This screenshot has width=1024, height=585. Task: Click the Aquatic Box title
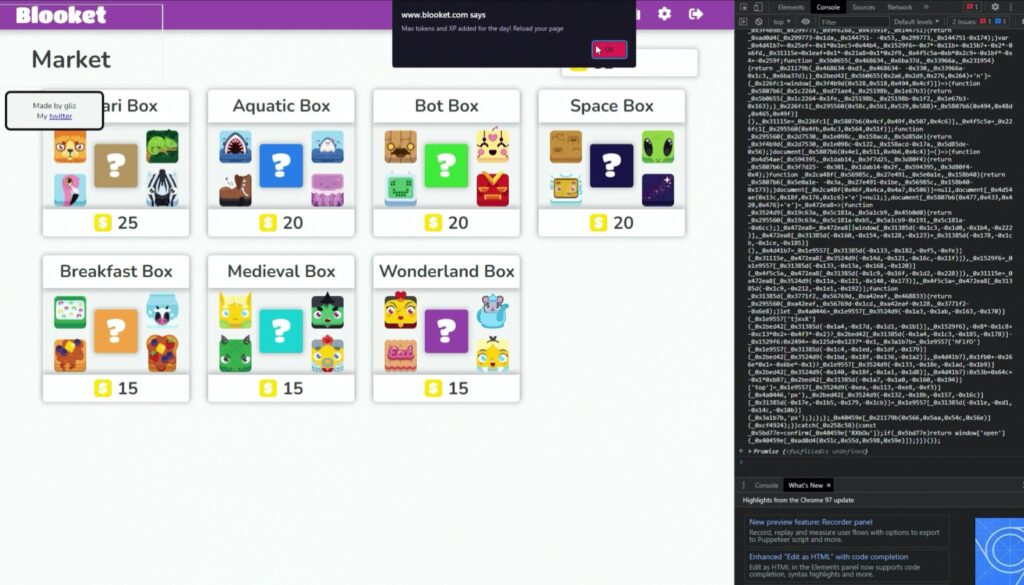click(281, 106)
